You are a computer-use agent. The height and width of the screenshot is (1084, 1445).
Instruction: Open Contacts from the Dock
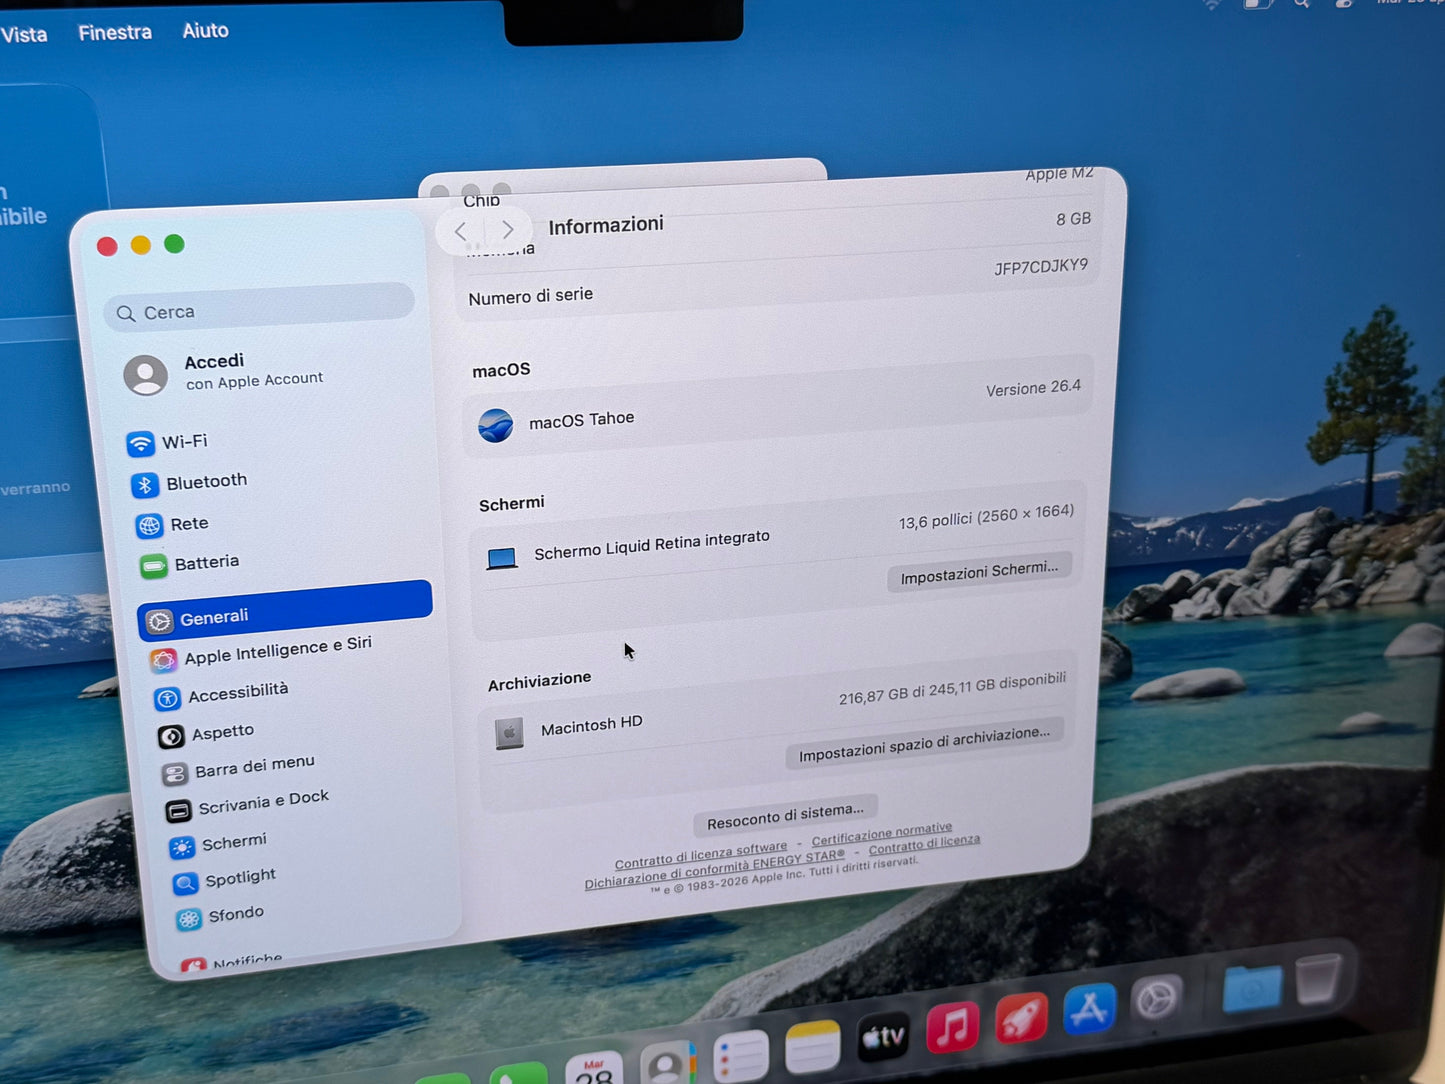point(667,1064)
